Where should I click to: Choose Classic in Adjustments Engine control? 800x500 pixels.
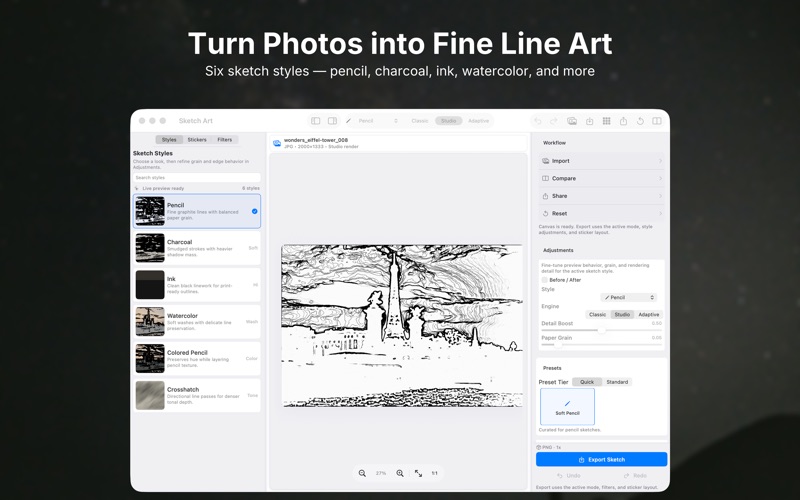point(597,315)
